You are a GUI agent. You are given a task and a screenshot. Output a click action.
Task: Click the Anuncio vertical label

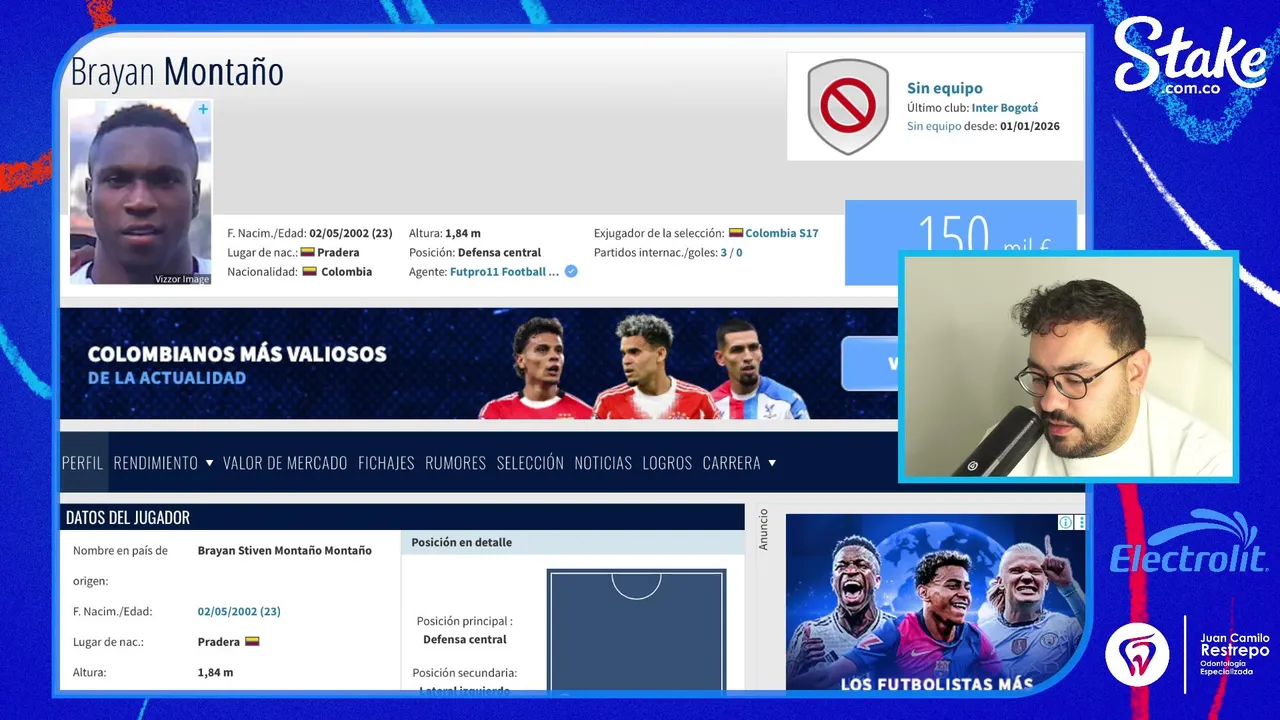pyautogui.click(x=764, y=529)
